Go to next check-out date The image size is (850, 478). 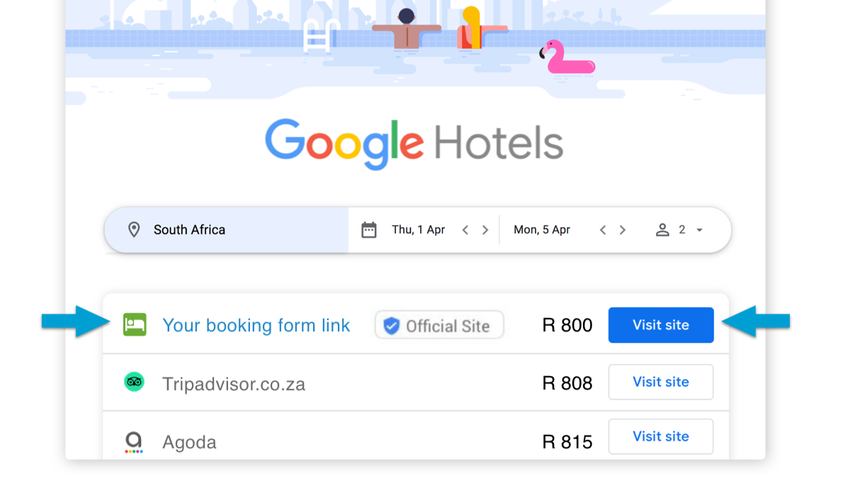pyautogui.click(x=622, y=230)
